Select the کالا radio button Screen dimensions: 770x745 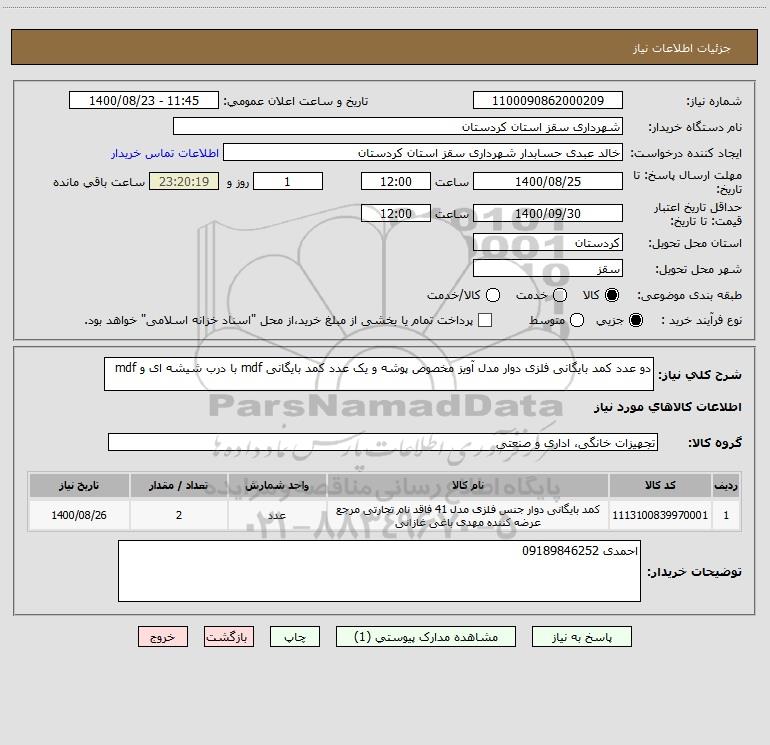point(612,295)
